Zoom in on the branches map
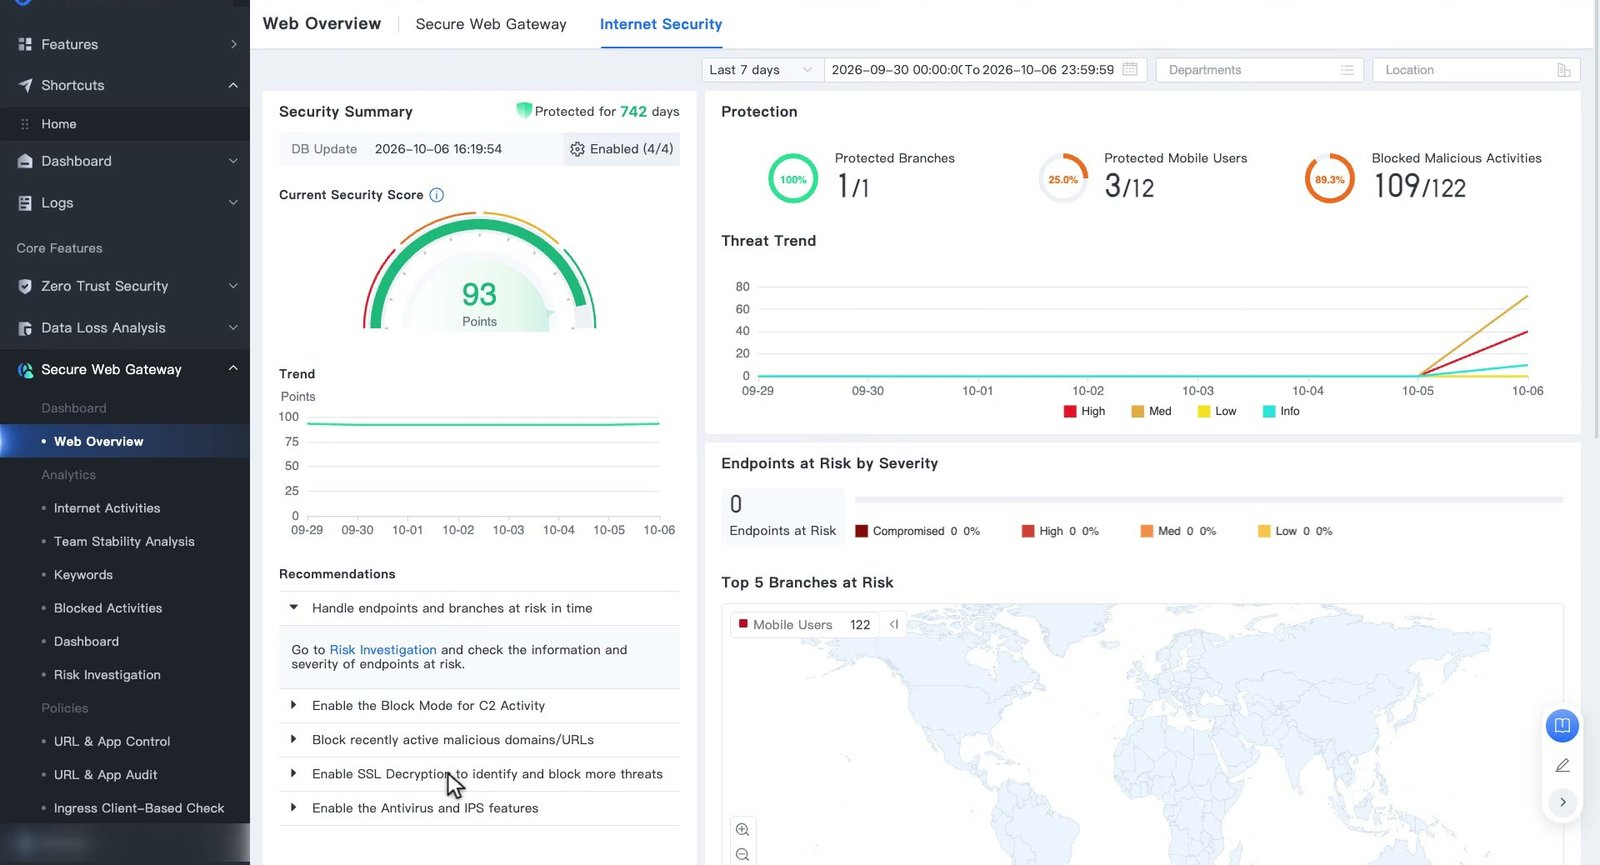 [x=742, y=830]
